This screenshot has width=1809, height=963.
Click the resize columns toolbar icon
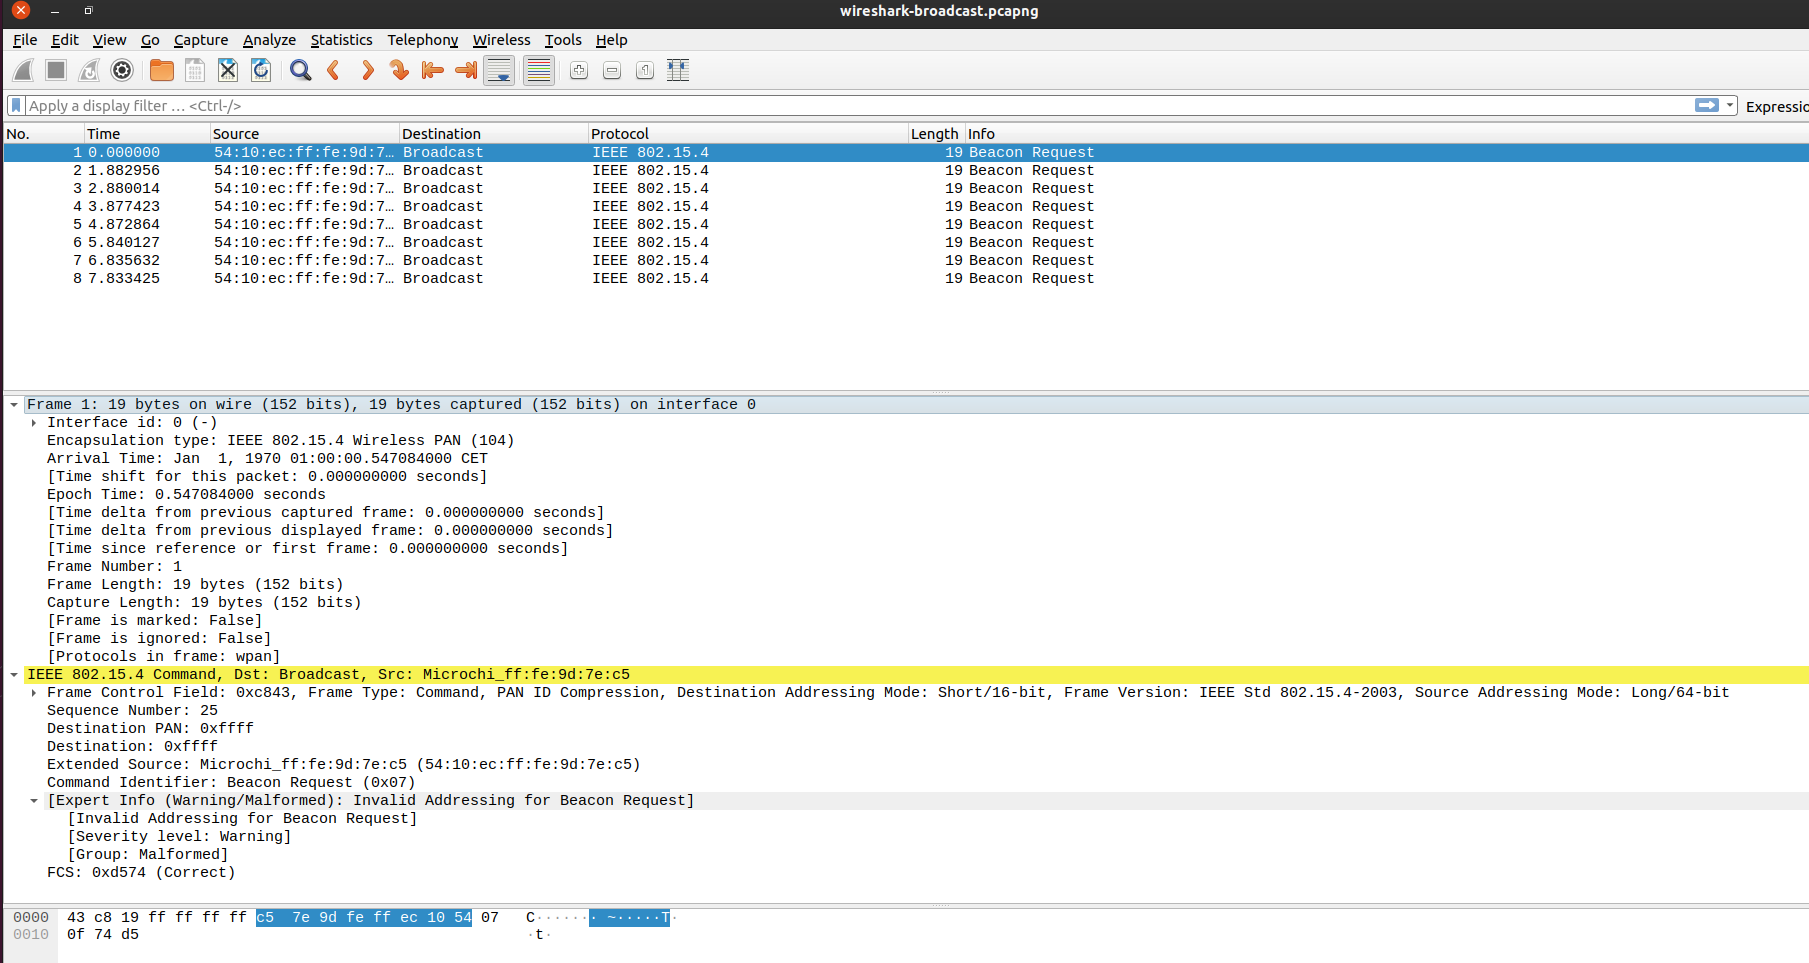point(678,70)
